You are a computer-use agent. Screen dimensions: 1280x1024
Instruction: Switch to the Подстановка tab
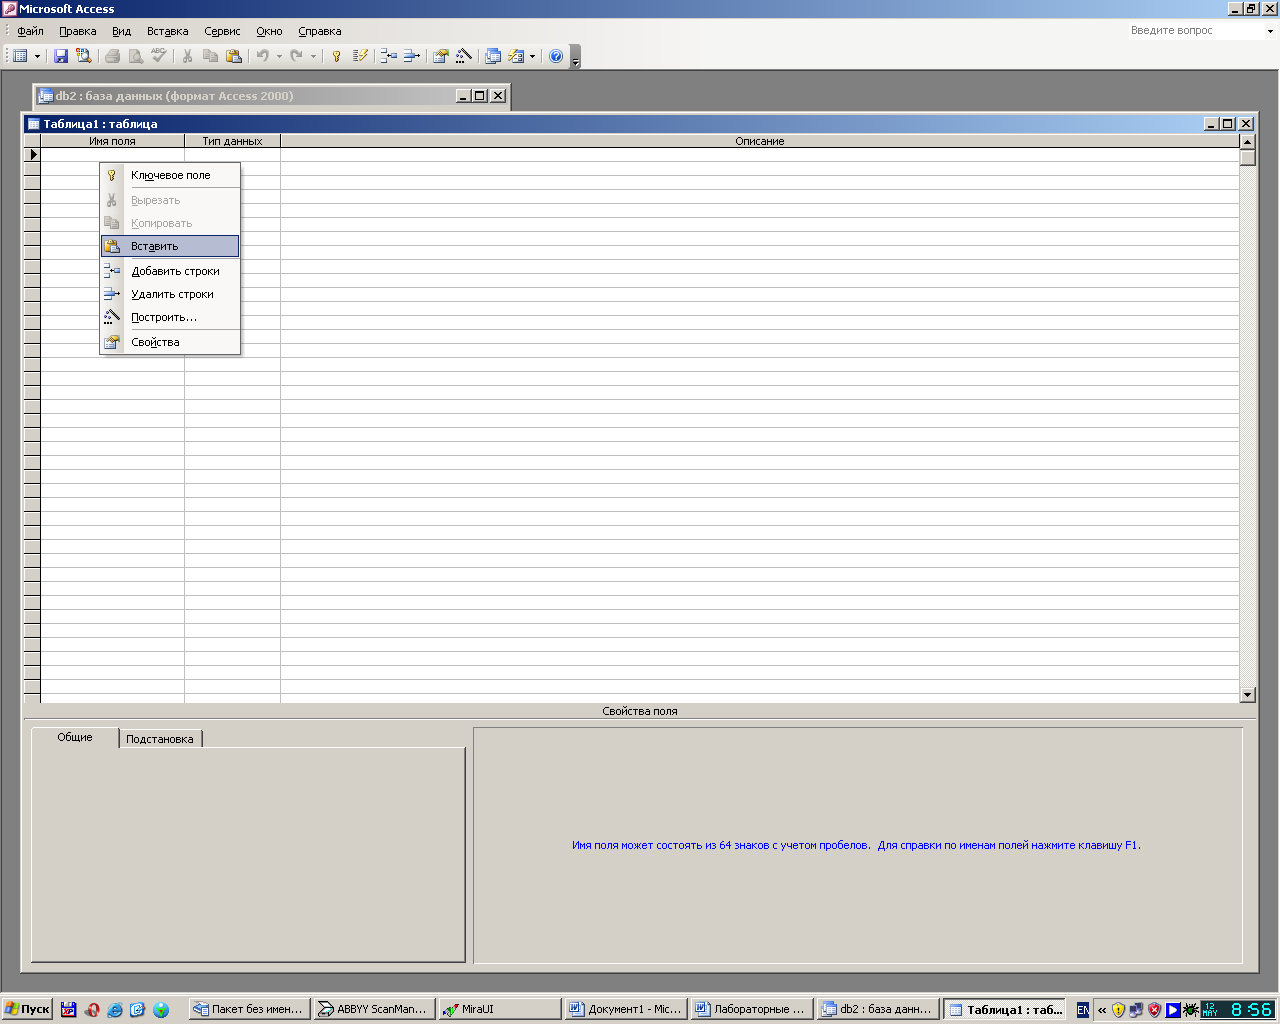click(160, 739)
